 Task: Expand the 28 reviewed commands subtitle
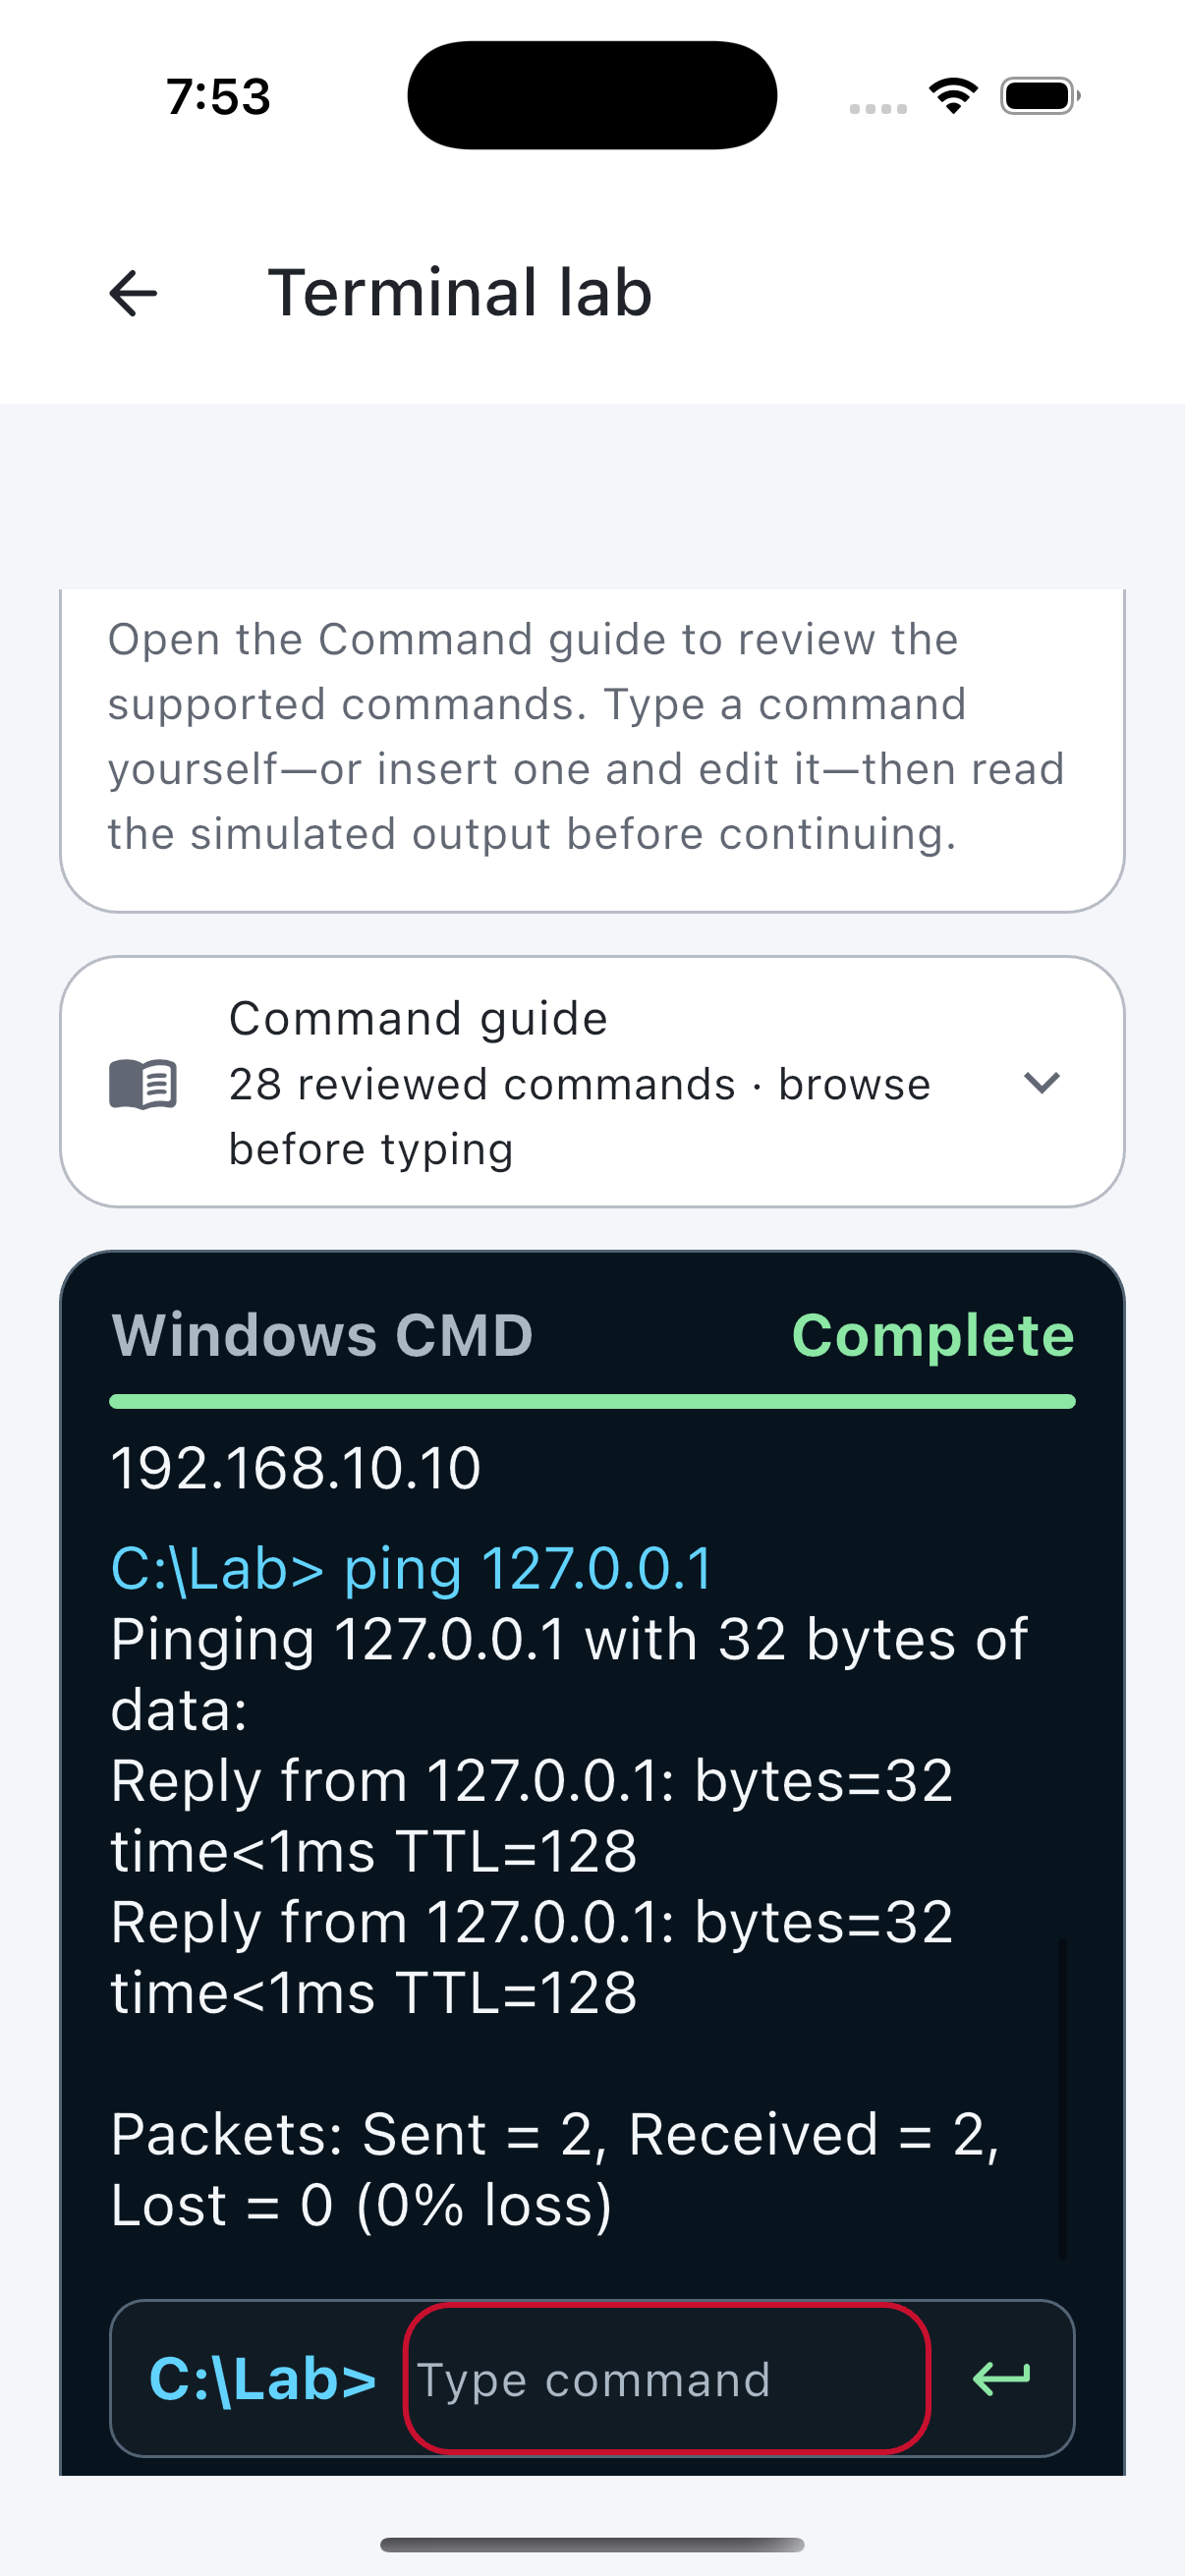click(x=579, y=1116)
